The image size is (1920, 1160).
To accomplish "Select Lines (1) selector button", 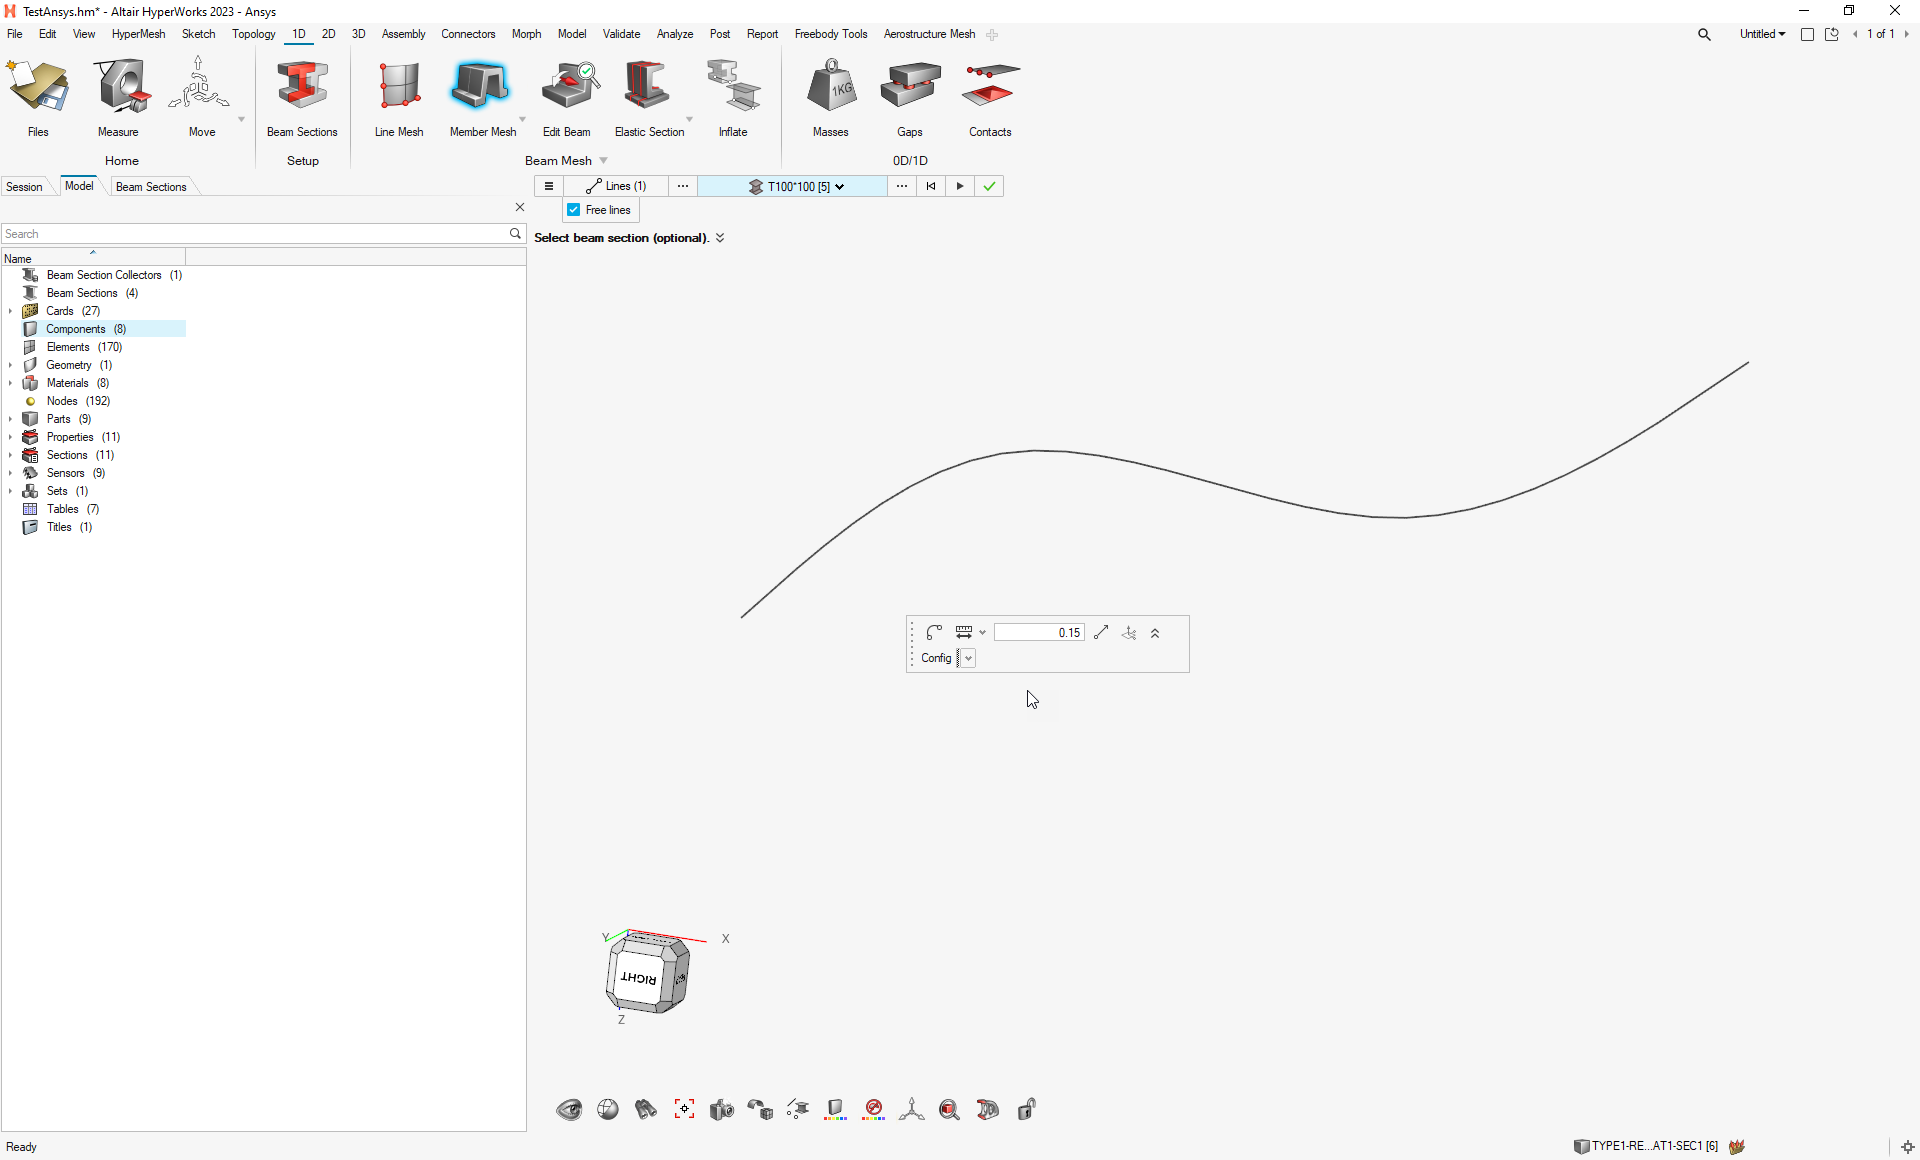I will click(616, 186).
